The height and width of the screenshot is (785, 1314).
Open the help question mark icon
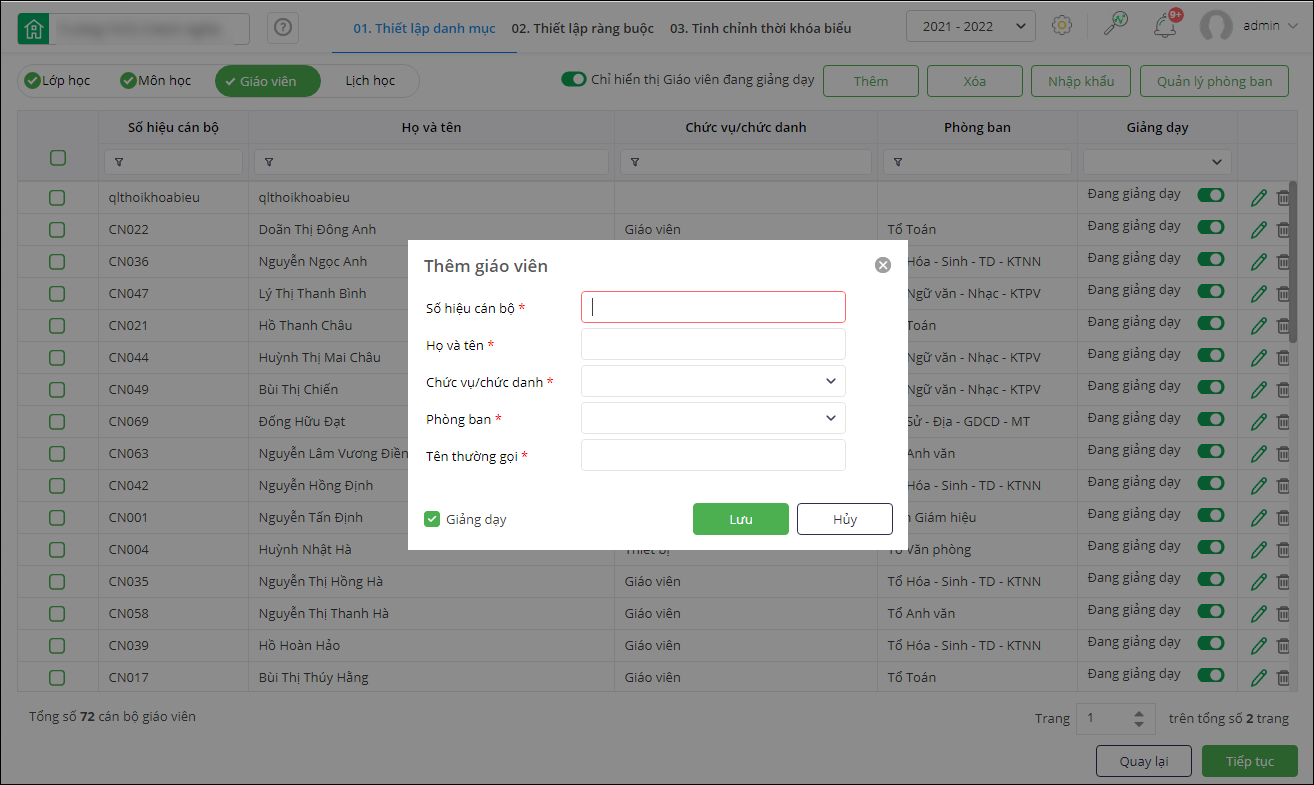(283, 28)
